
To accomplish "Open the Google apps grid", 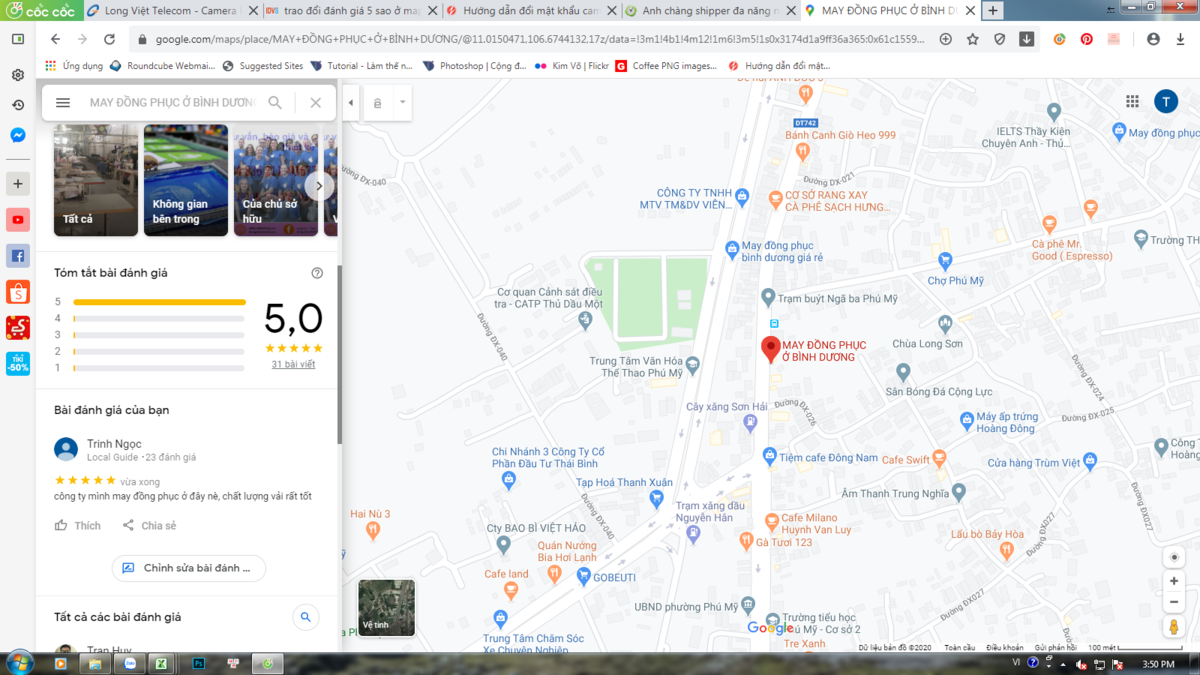I will coord(1132,101).
